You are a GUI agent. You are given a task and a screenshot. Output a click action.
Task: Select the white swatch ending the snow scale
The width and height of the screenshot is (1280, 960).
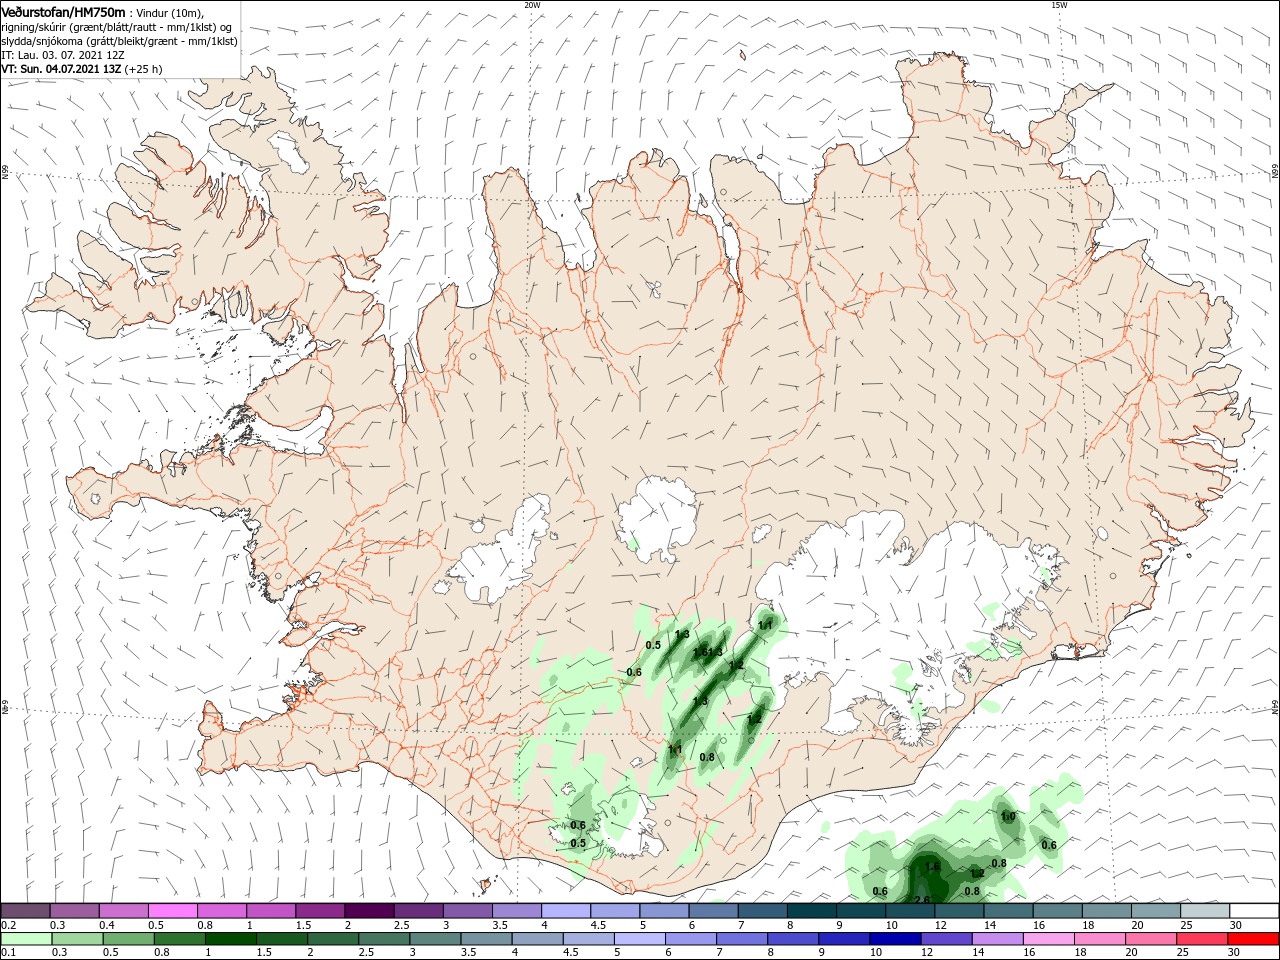point(1254,911)
